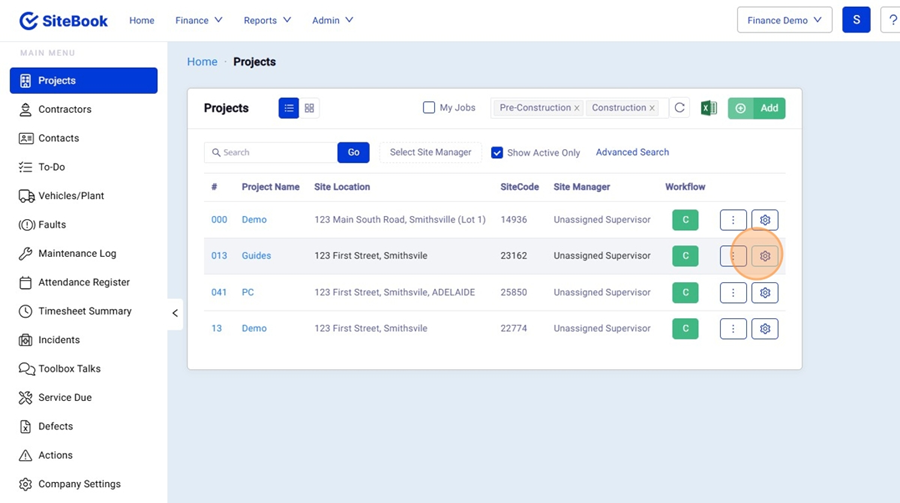
Task: Enable the My Jobs checkbox
Action: [429, 108]
